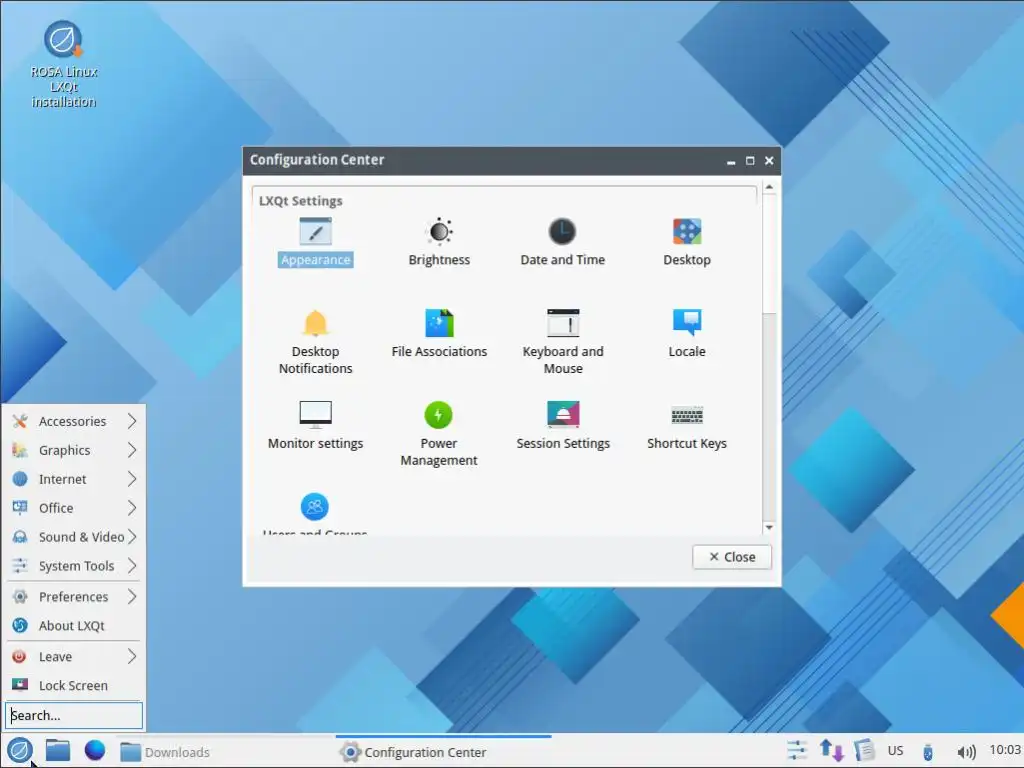The image size is (1024, 768).
Task: Click the LXQt start menu button in taskbar
Action: click(20, 750)
